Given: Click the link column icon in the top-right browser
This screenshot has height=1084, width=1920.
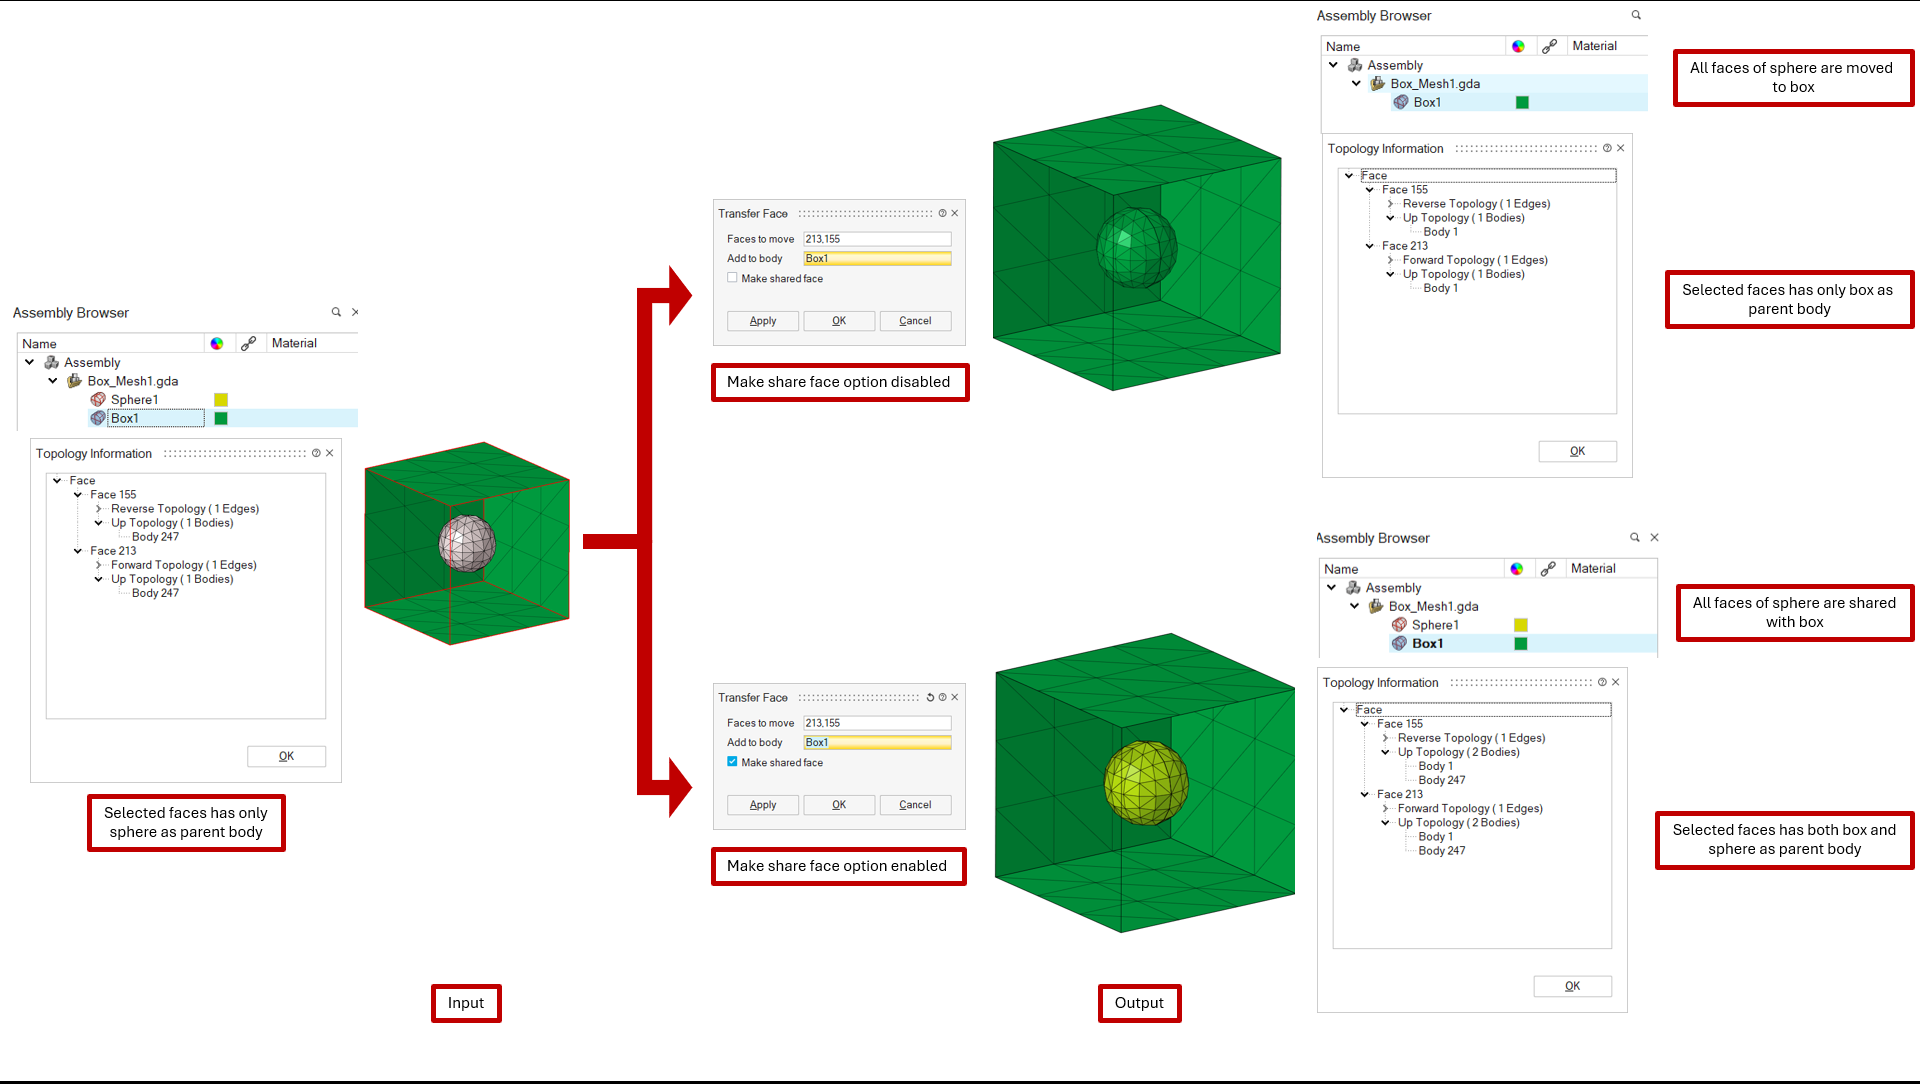Looking at the screenshot, I should (1549, 46).
